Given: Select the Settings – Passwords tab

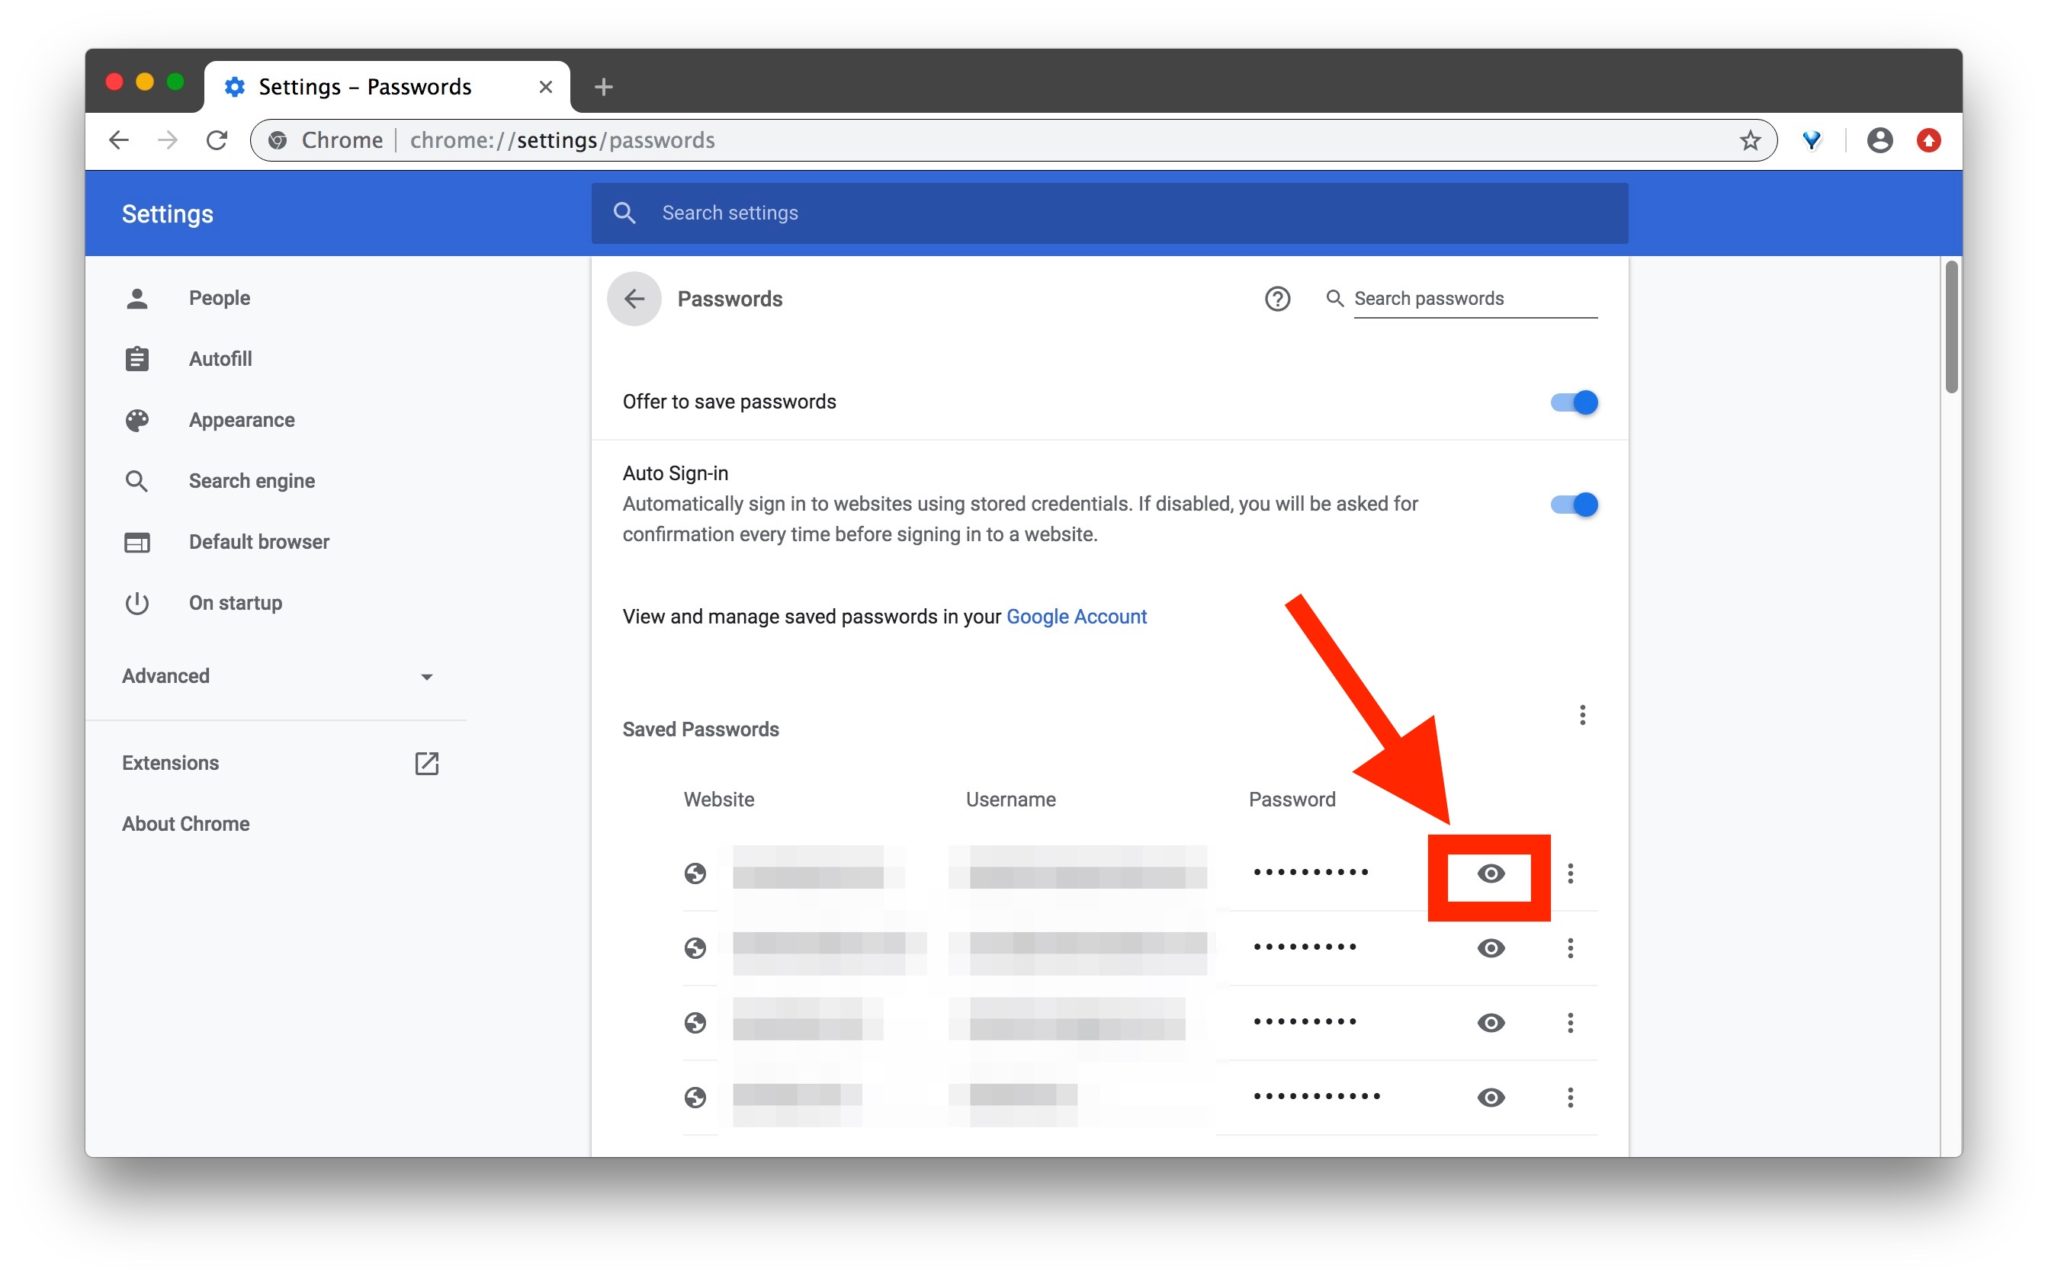Looking at the screenshot, I should click(x=388, y=87).
